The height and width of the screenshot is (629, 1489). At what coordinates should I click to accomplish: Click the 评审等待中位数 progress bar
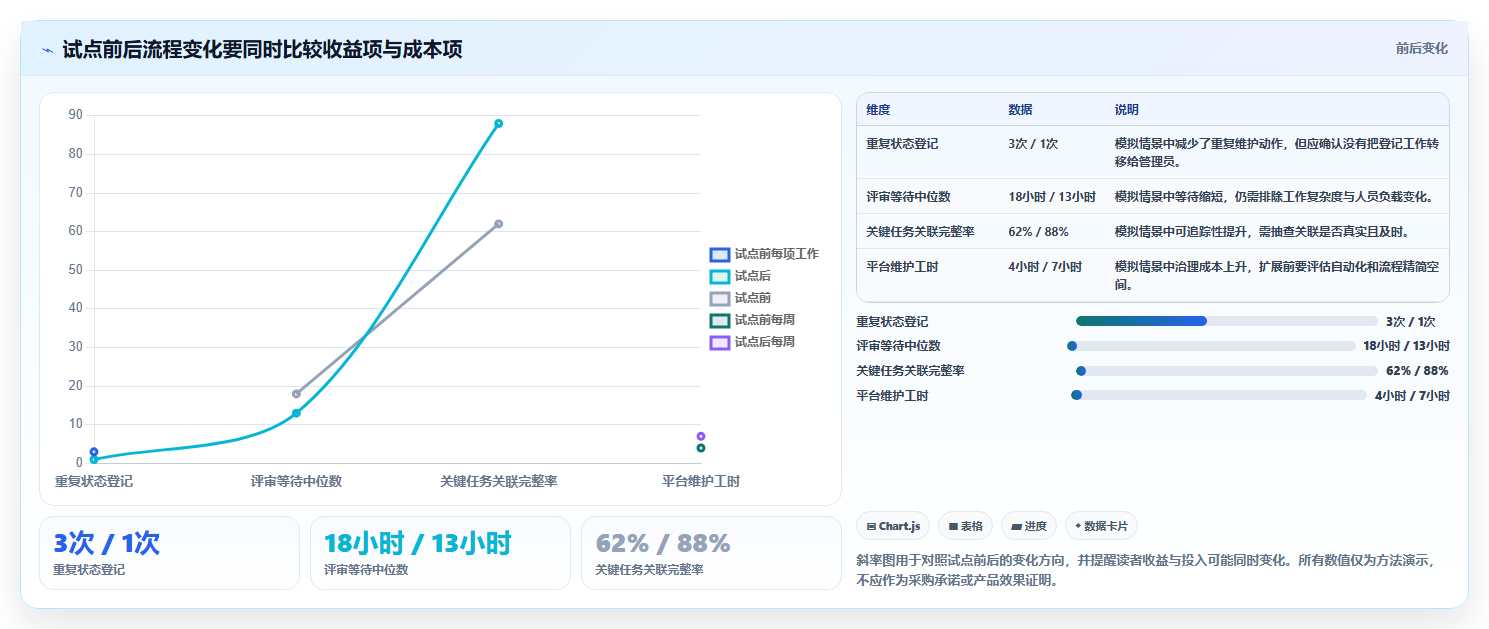(1211, 346)
